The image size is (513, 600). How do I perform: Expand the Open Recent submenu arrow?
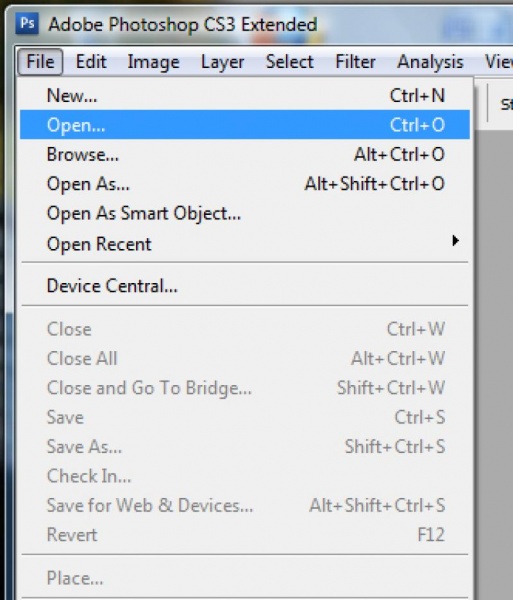455,241
